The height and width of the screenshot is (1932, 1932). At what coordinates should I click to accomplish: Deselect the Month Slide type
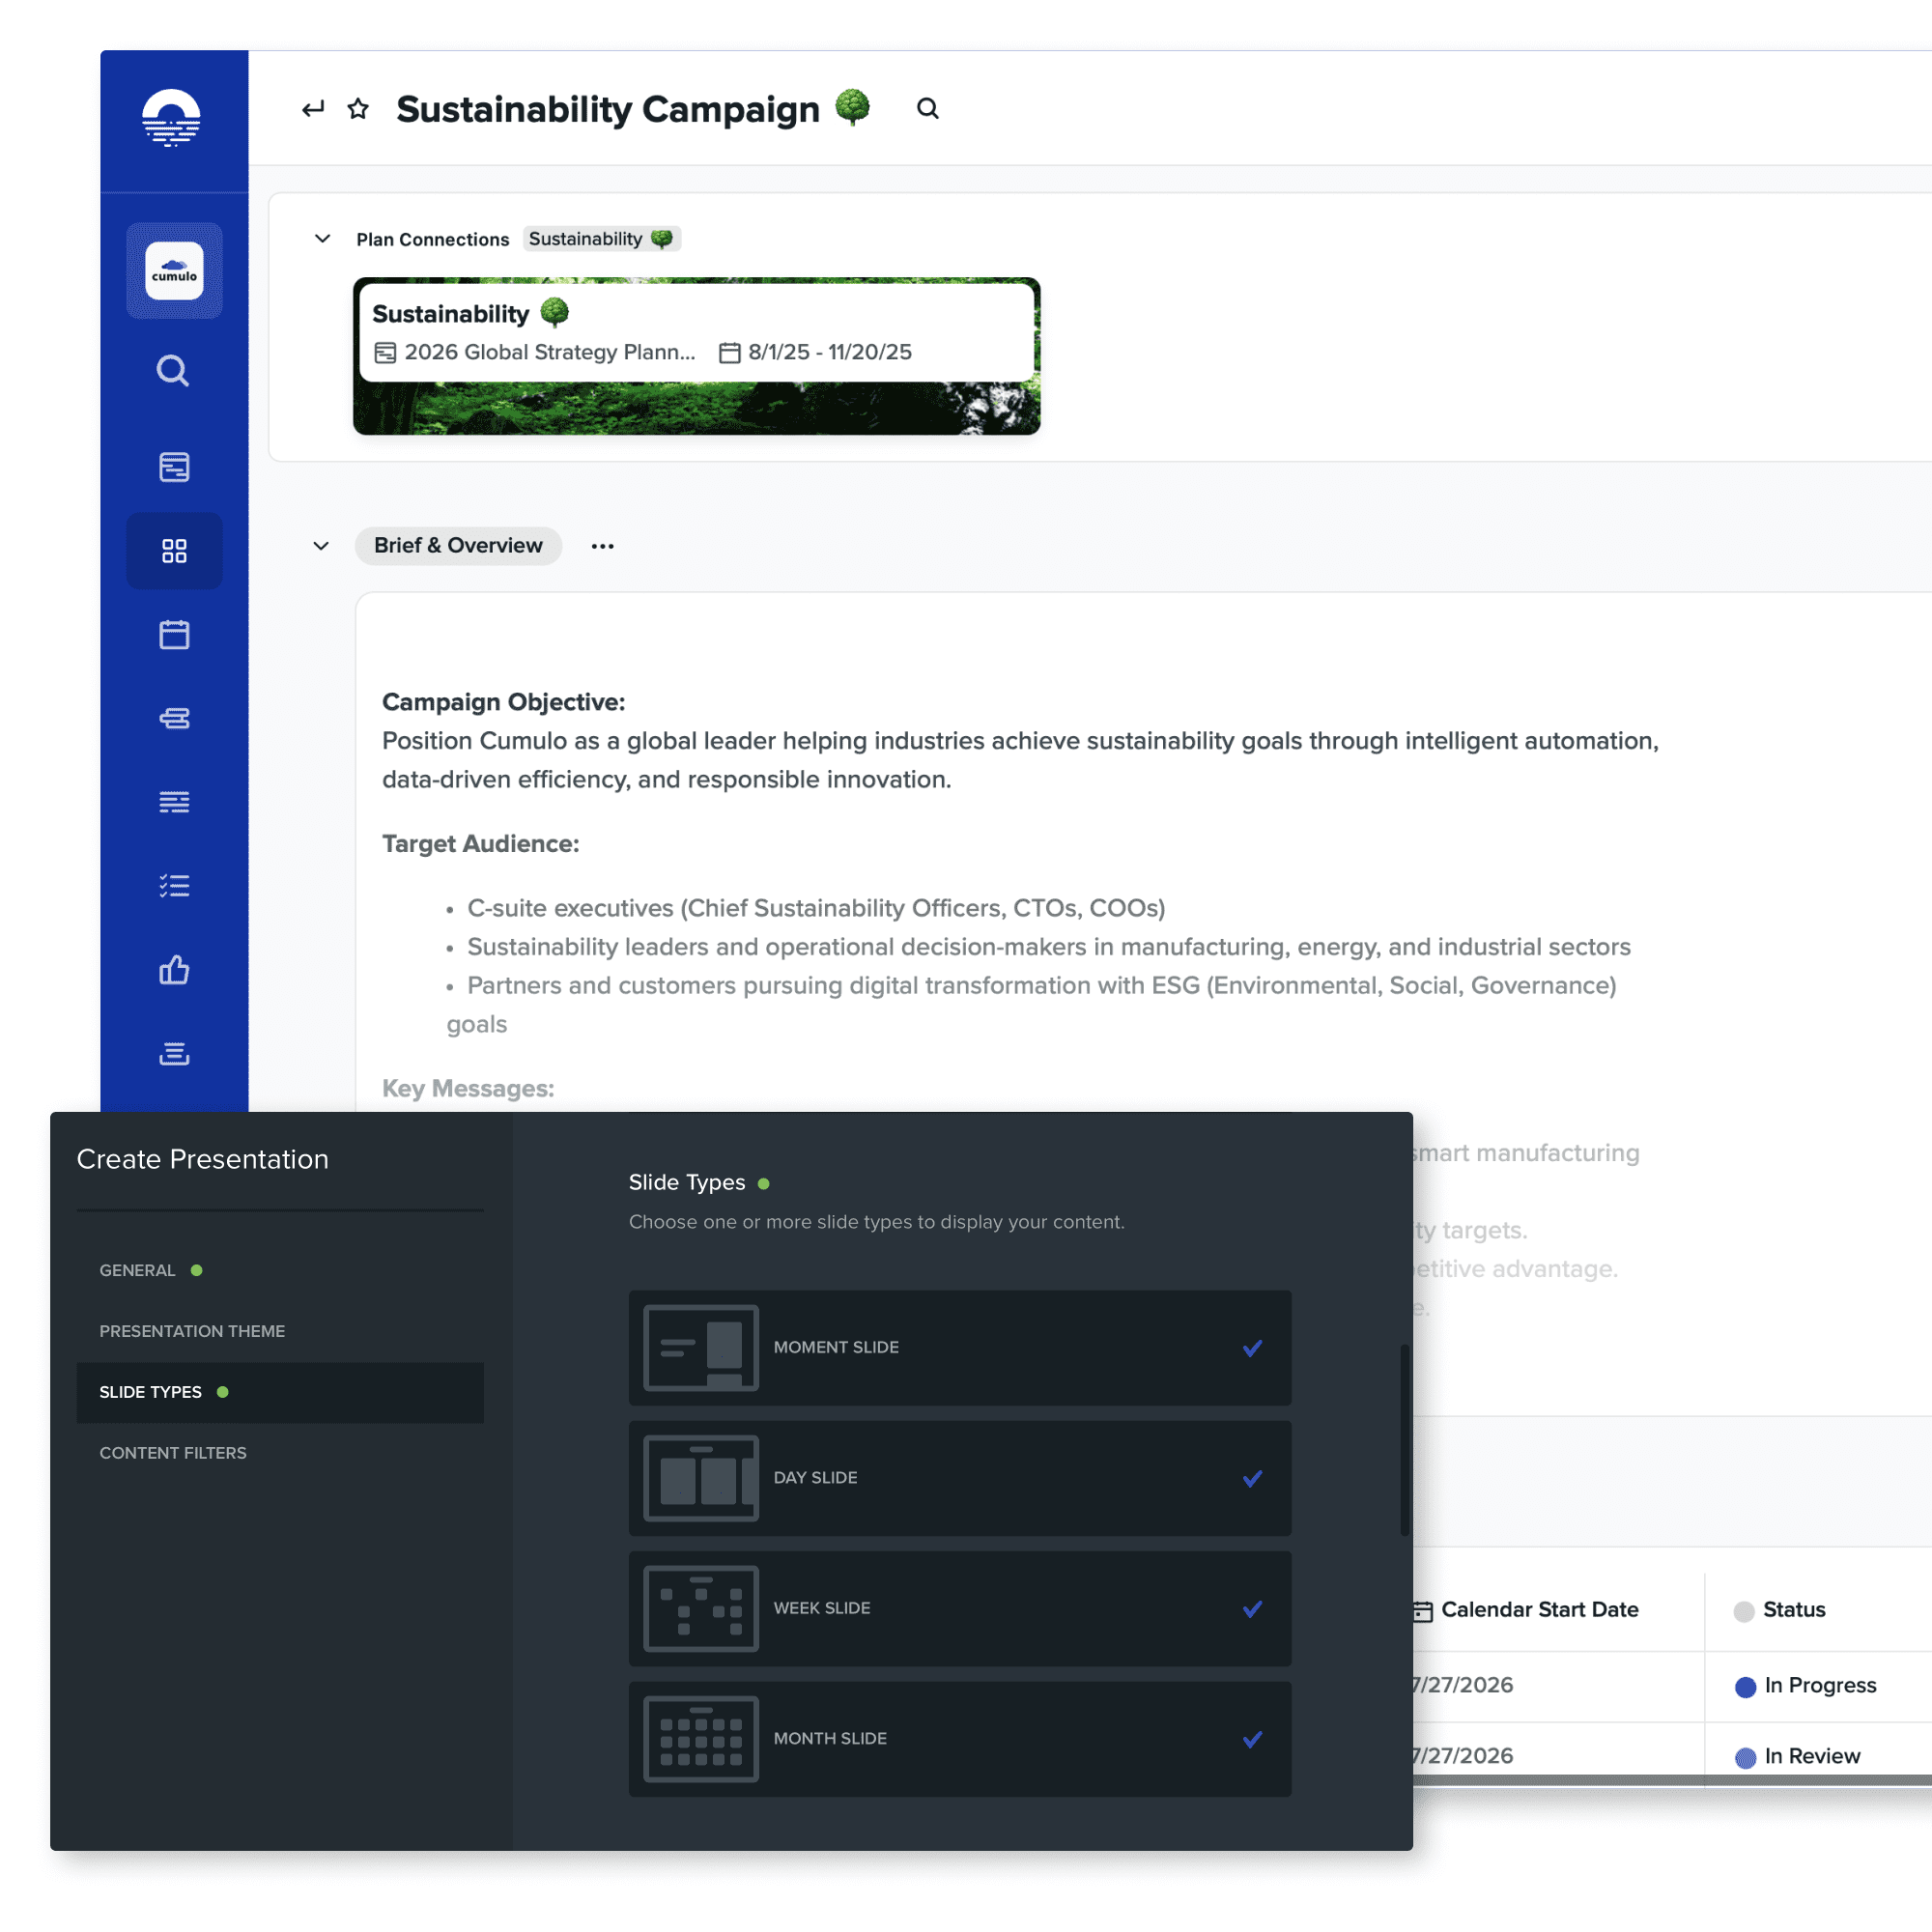[1252, 1739]
